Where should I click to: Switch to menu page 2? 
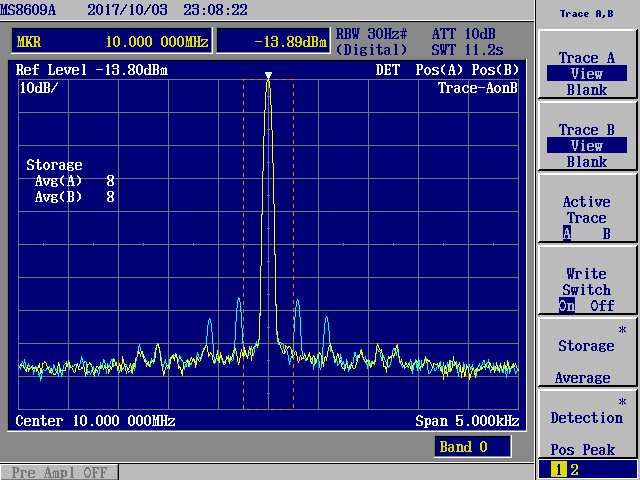[574, 469]
